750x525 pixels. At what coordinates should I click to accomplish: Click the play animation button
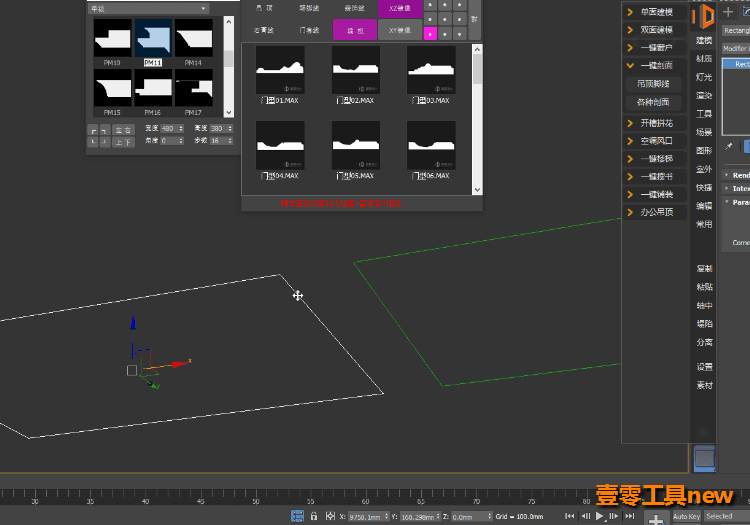tap(599, 516)
